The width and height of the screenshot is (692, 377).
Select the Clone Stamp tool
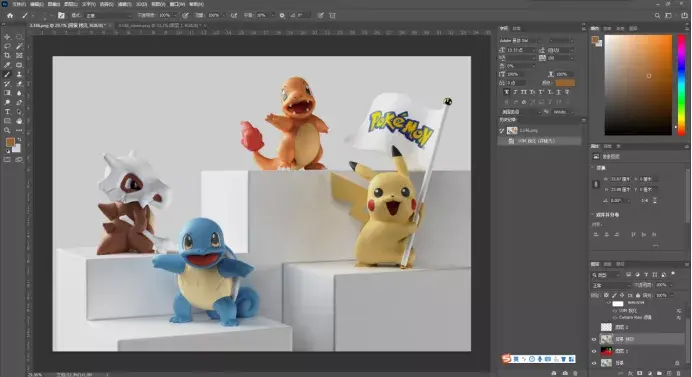pos(19,74)
